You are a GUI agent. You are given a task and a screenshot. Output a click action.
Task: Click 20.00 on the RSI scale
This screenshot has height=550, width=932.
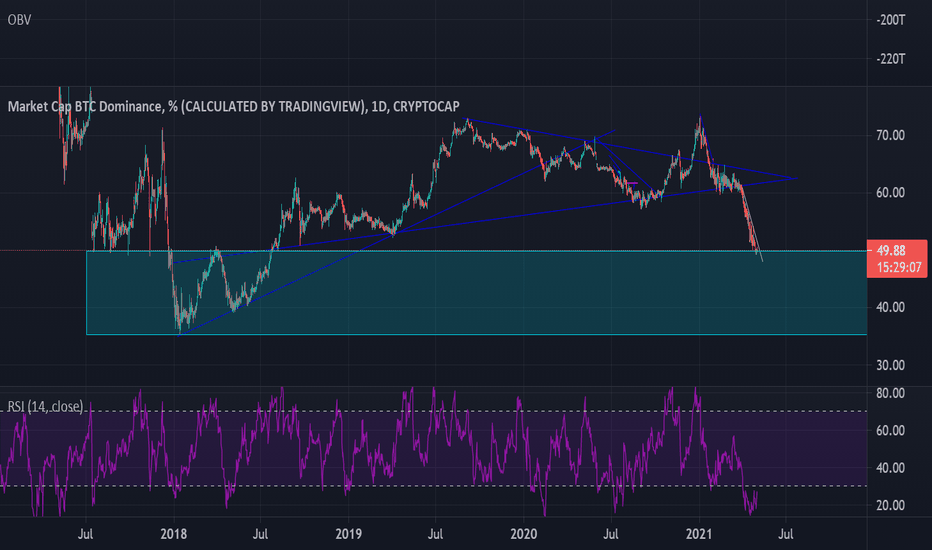890,505
